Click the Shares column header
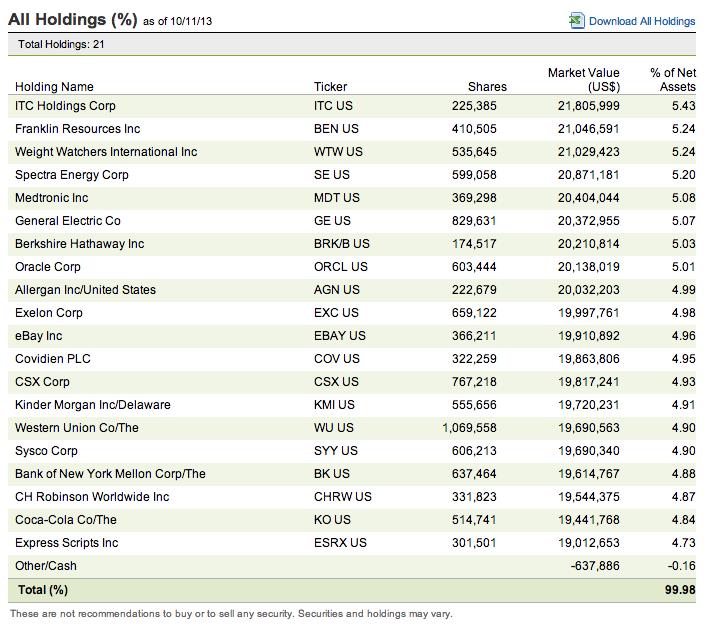 pos(487,87)
